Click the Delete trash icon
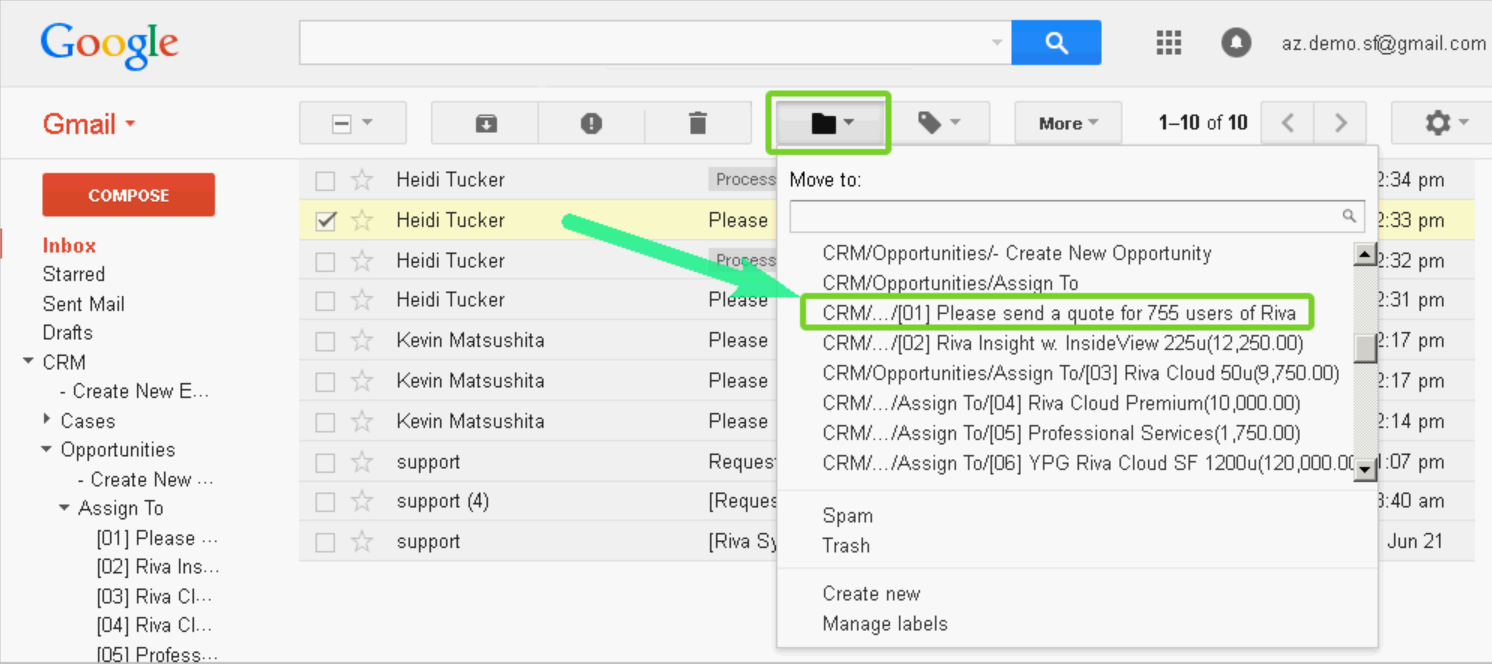Viewport: 1492px width, 664px height. pos(698,123)
